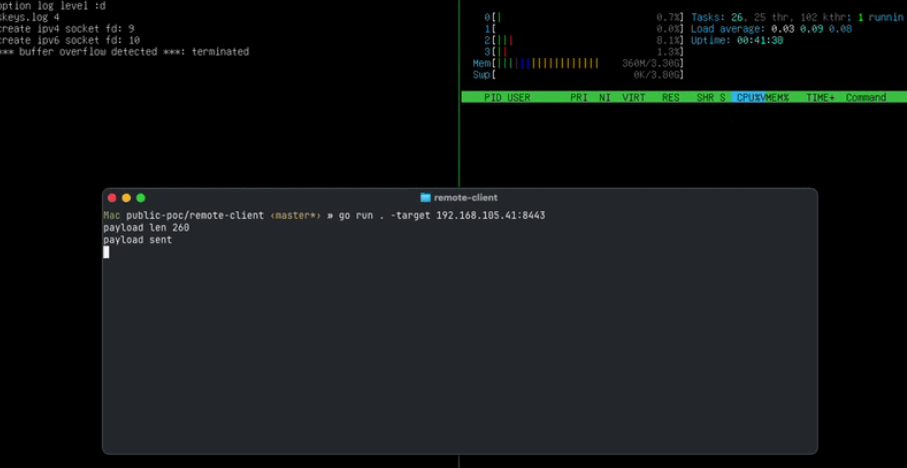Click the SHR column header in htop

705,98
